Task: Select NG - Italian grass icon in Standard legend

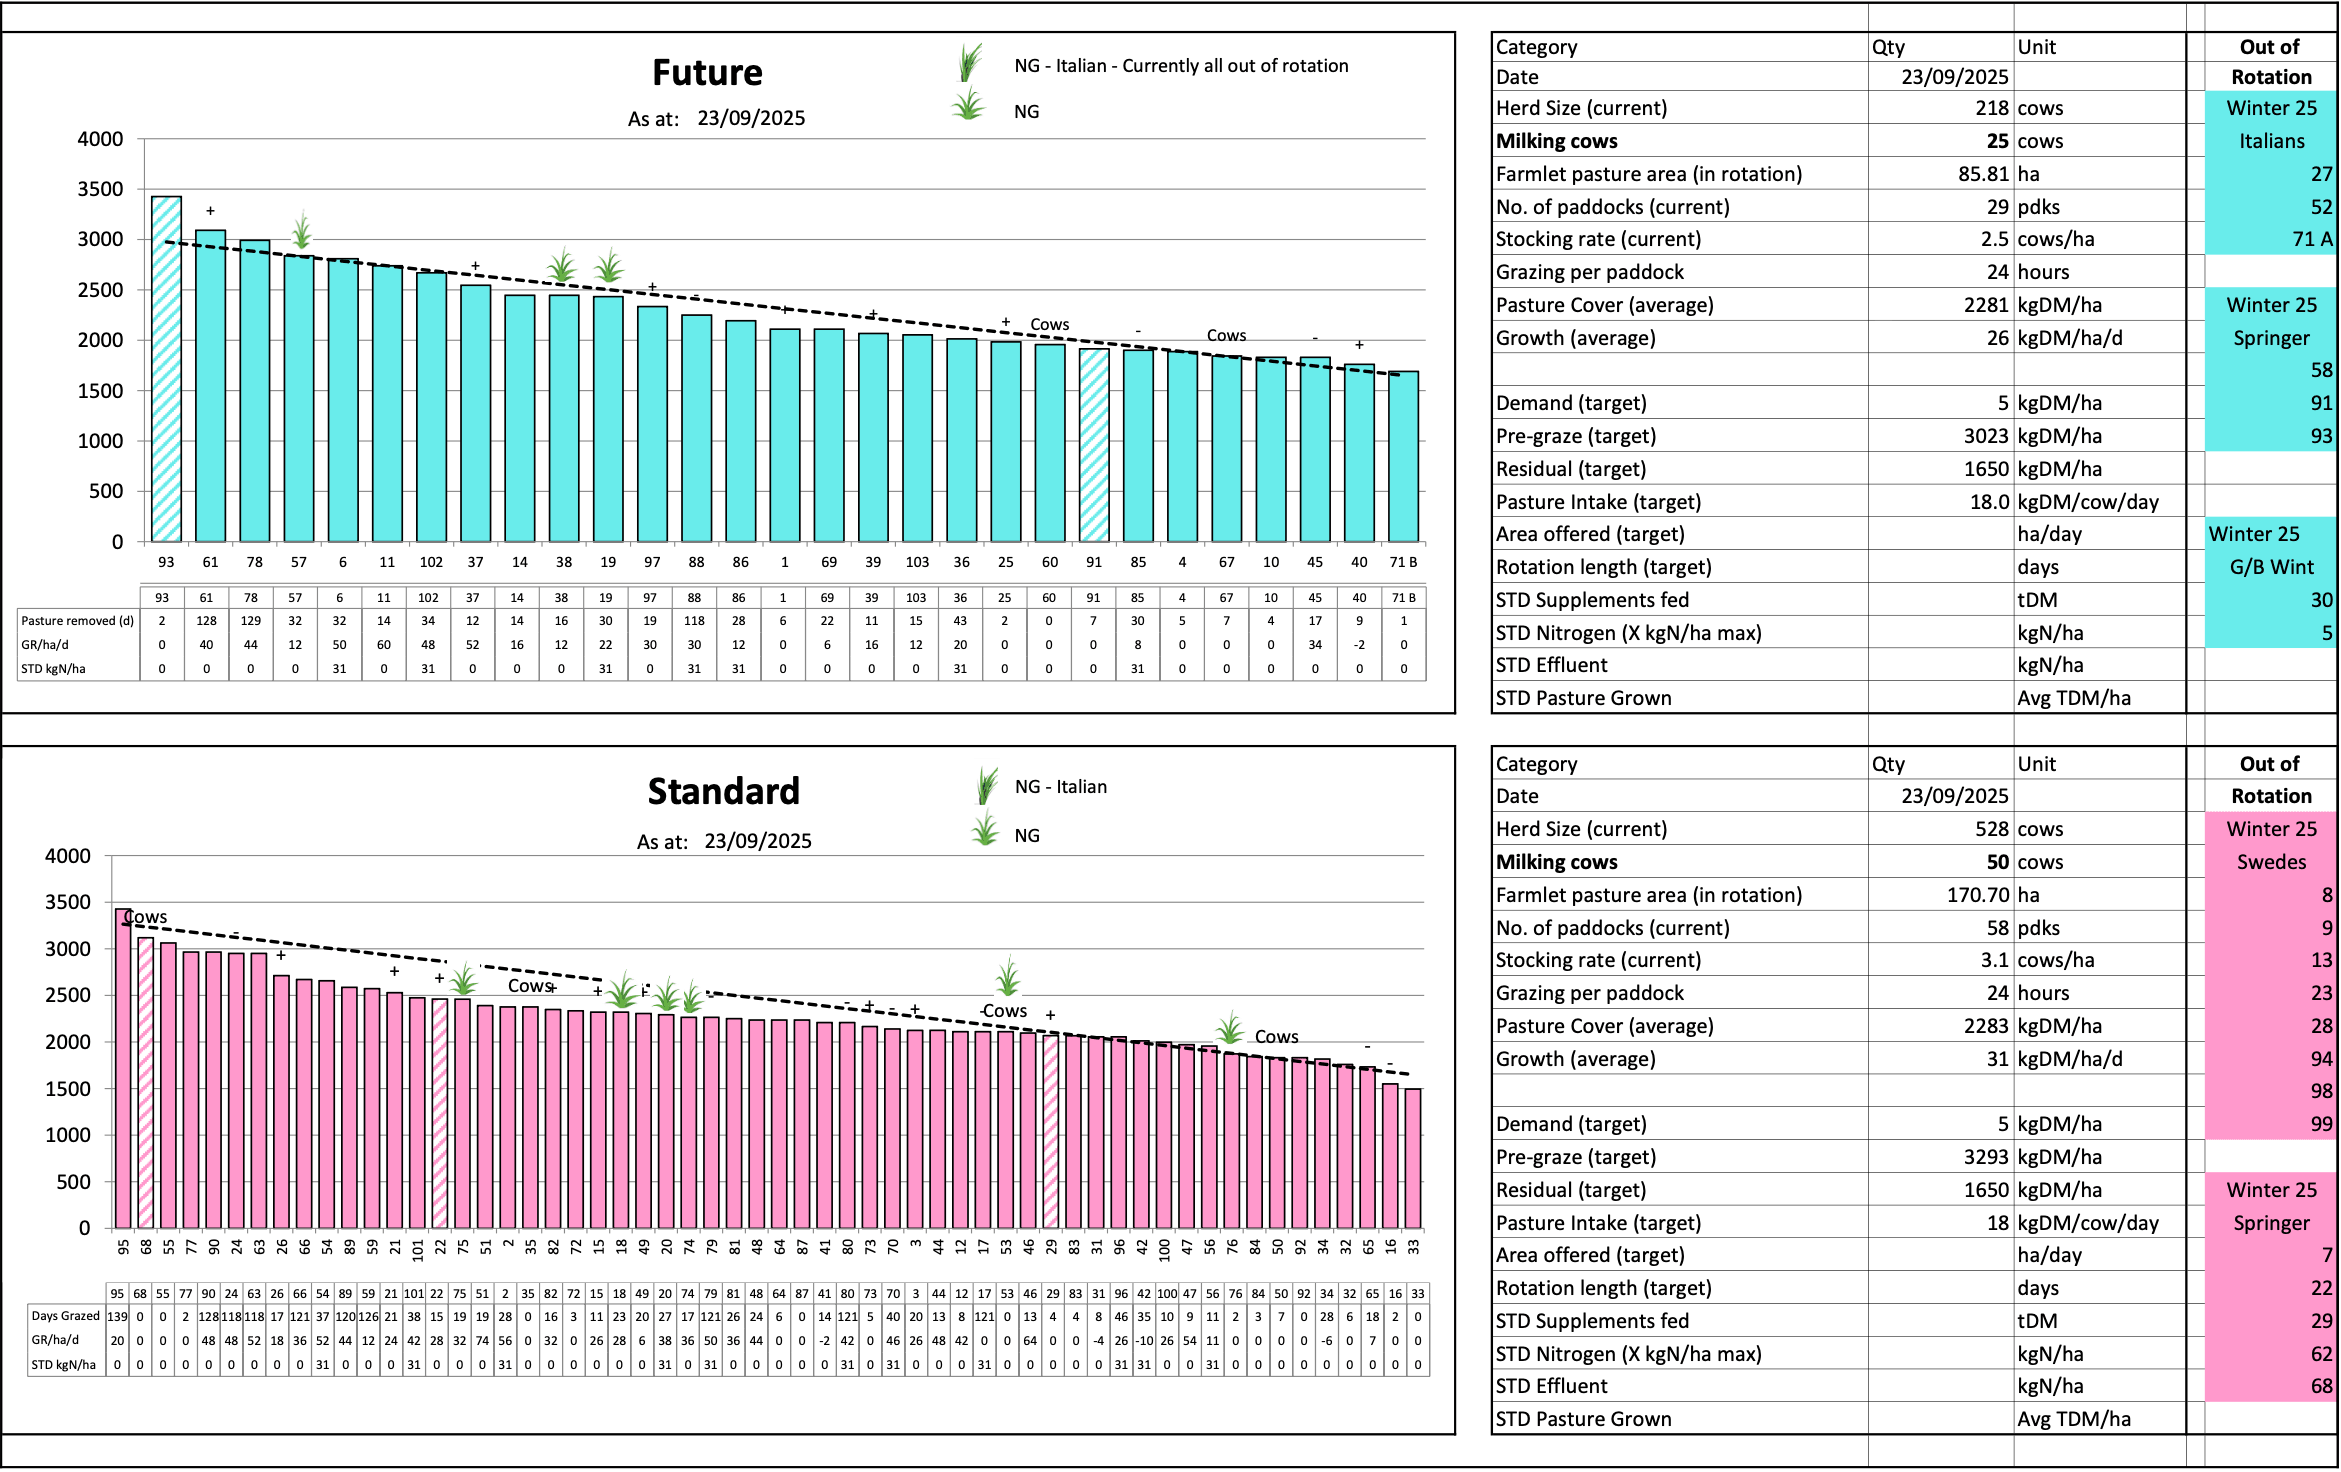Action: [x=987, y=786]
